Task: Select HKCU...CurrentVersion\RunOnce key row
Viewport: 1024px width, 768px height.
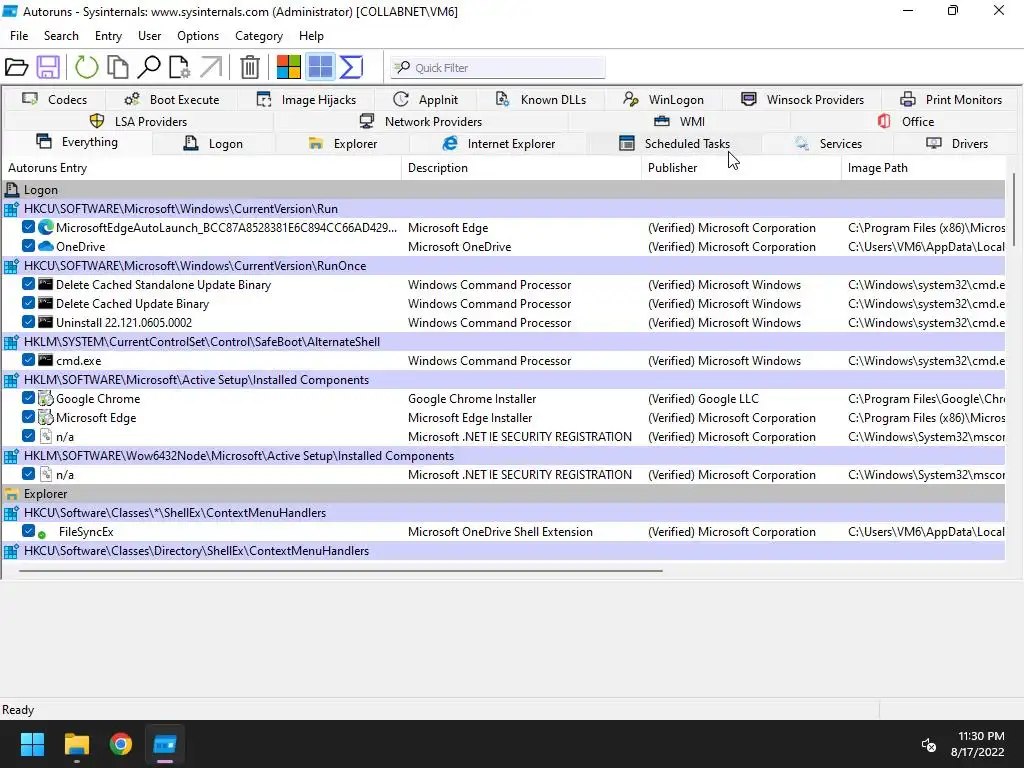Action: point(504,266)
